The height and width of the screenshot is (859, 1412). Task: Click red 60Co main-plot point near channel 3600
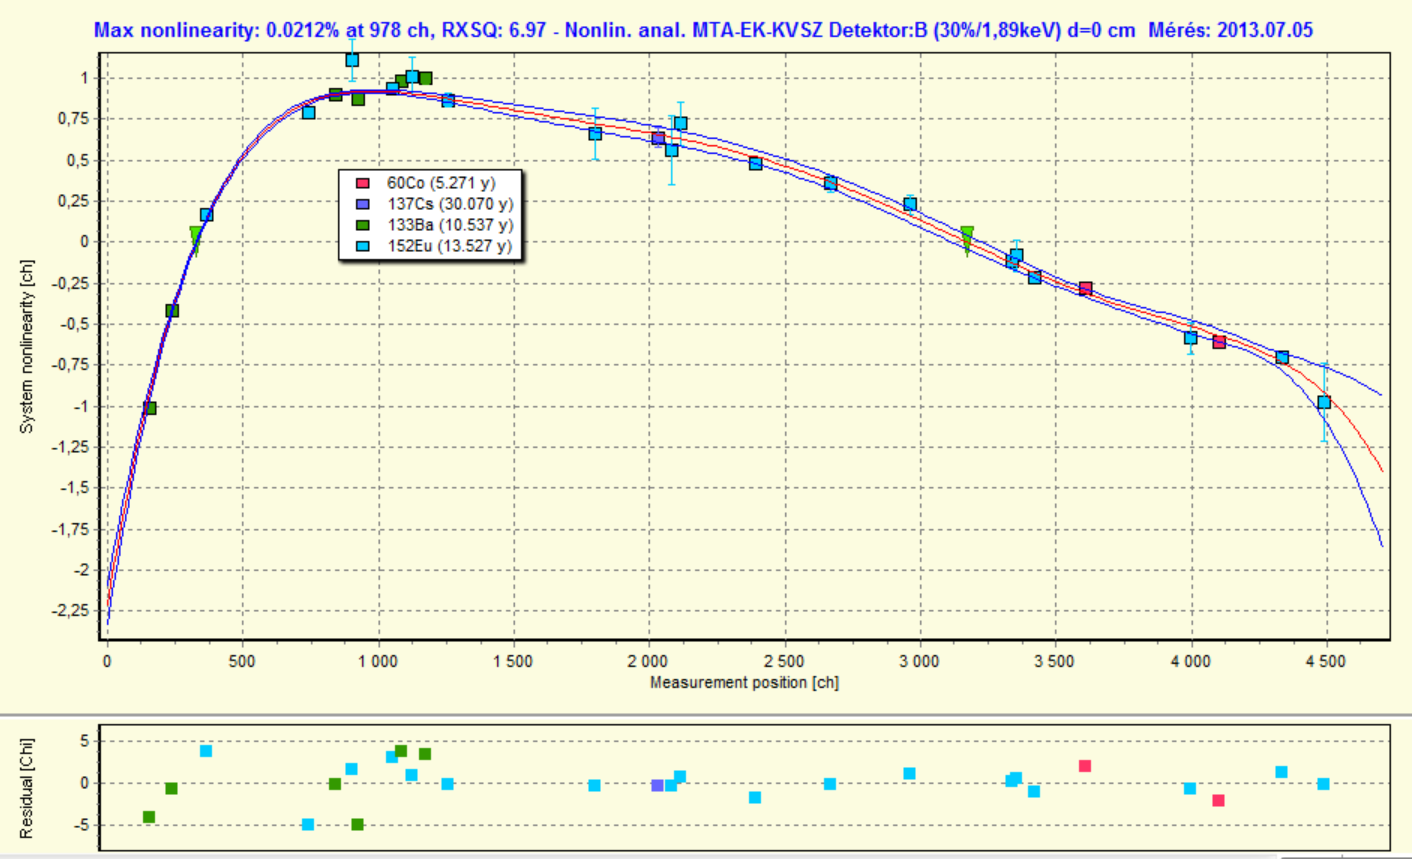[x=1085, y=289]
